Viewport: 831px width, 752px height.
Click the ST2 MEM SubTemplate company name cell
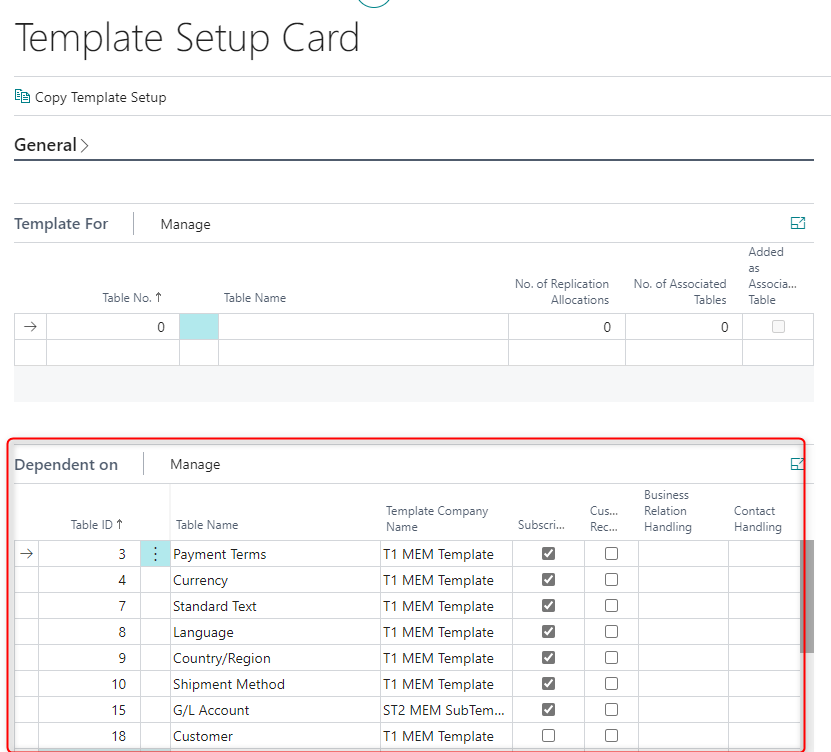point(438,709)
